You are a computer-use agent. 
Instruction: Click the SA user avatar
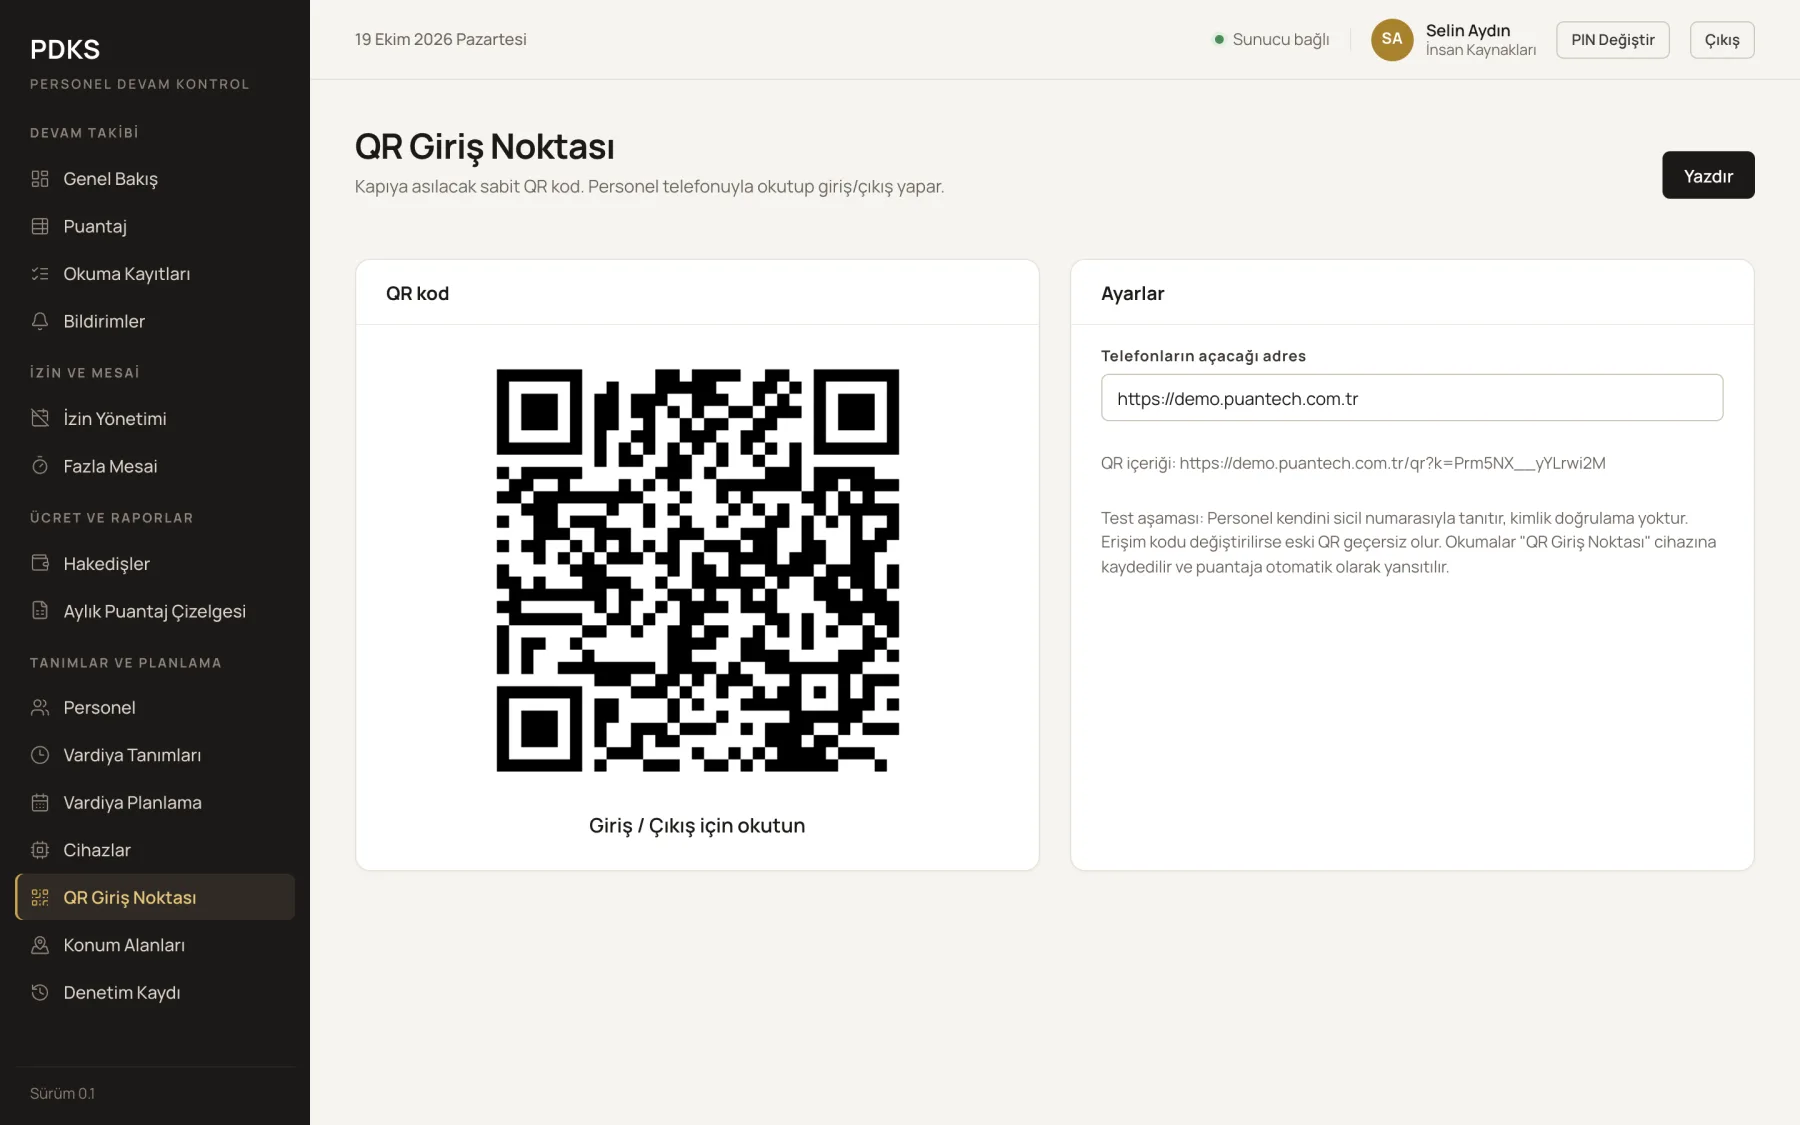pos(1392,40)
